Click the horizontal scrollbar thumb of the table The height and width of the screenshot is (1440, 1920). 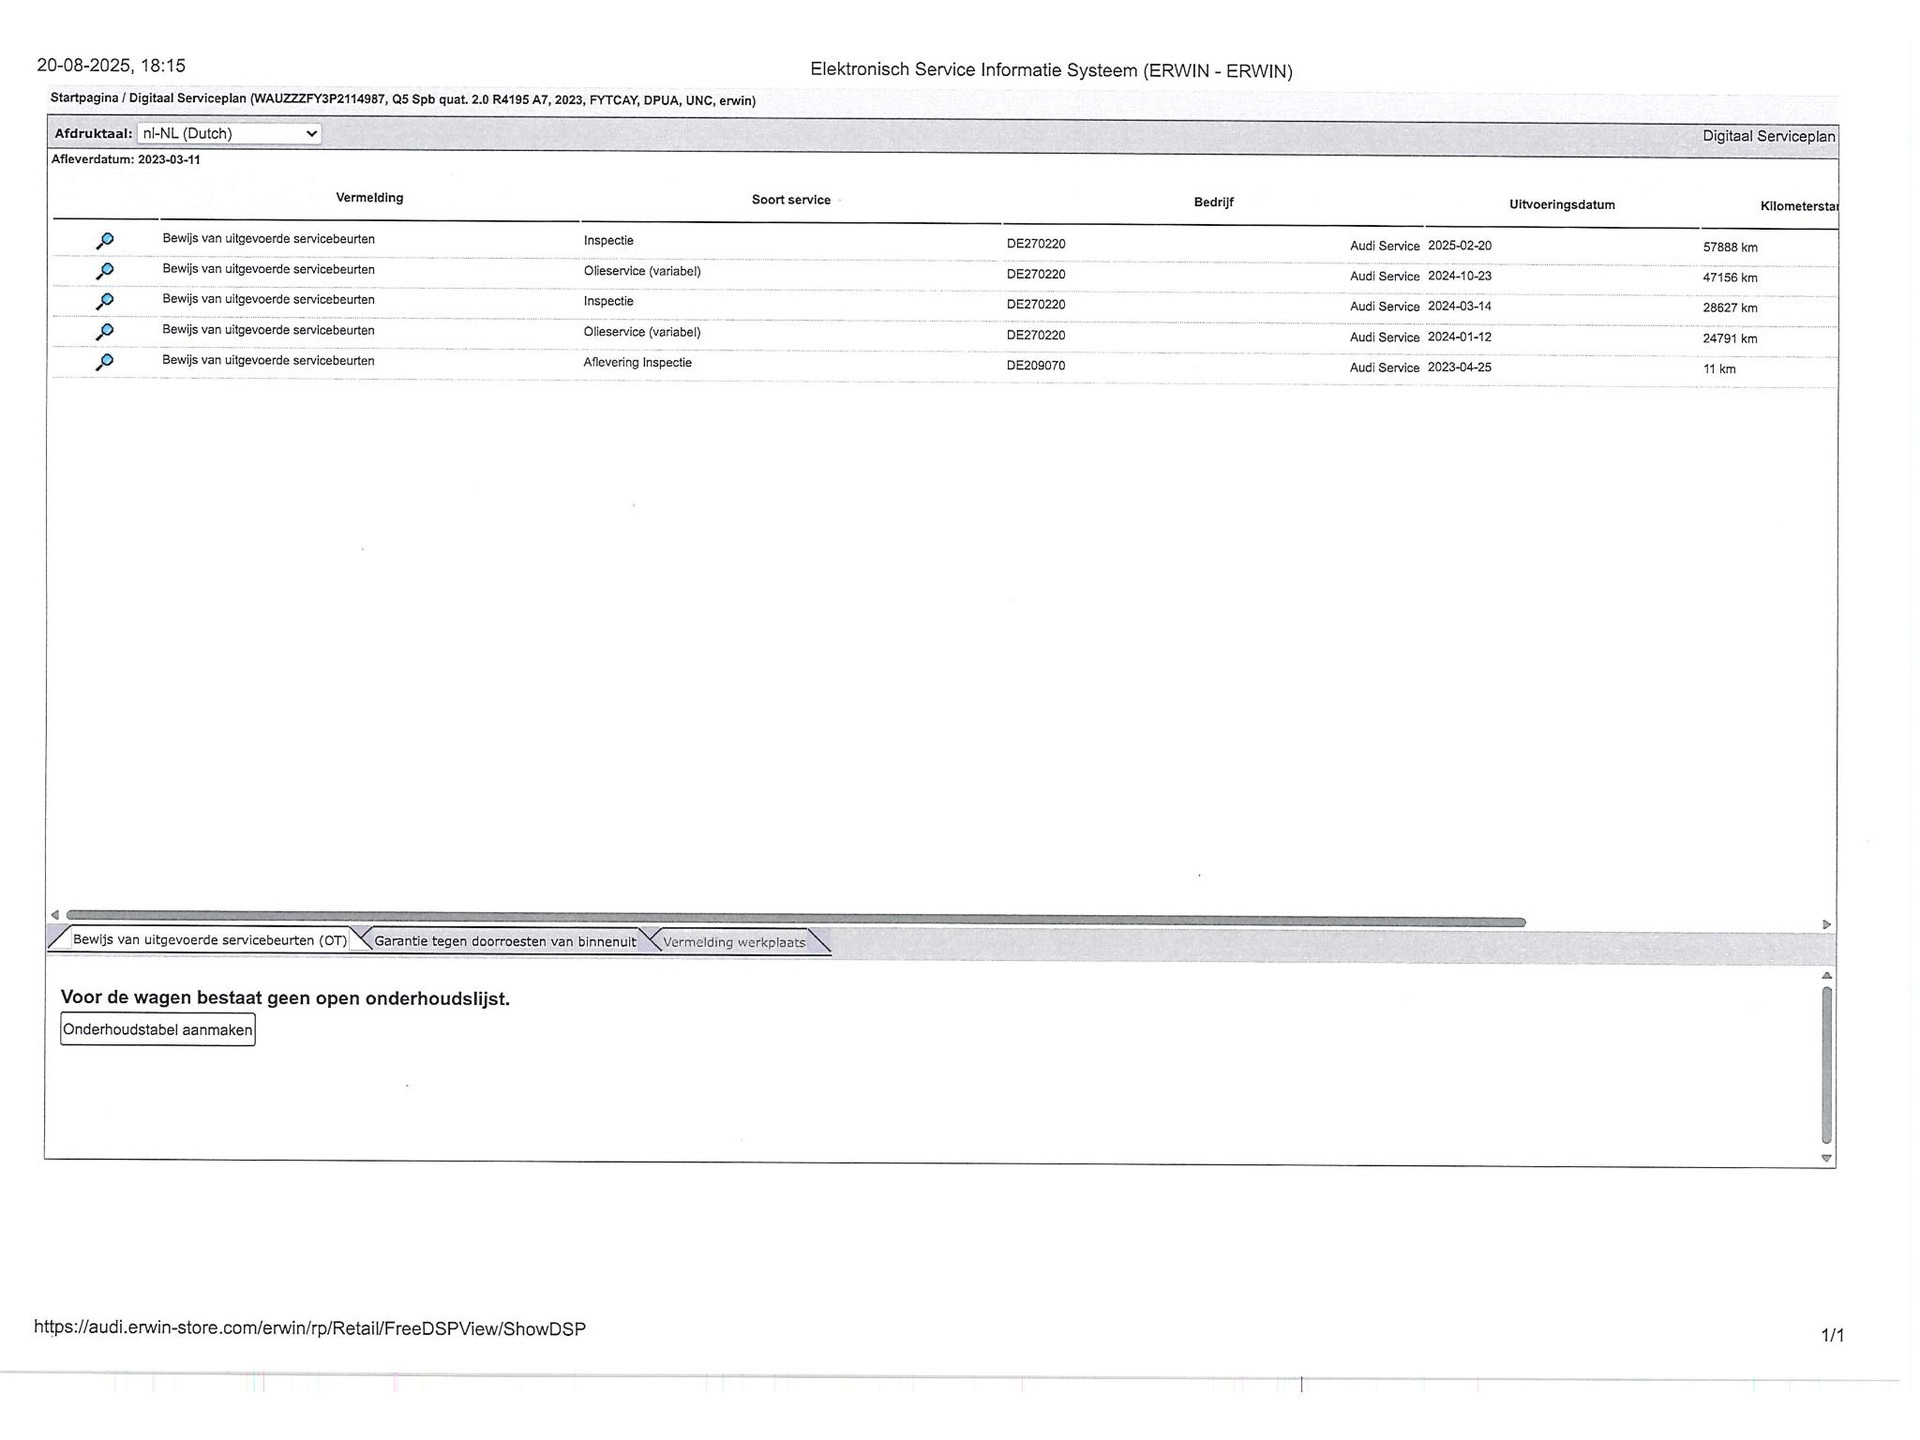(795, 918)
